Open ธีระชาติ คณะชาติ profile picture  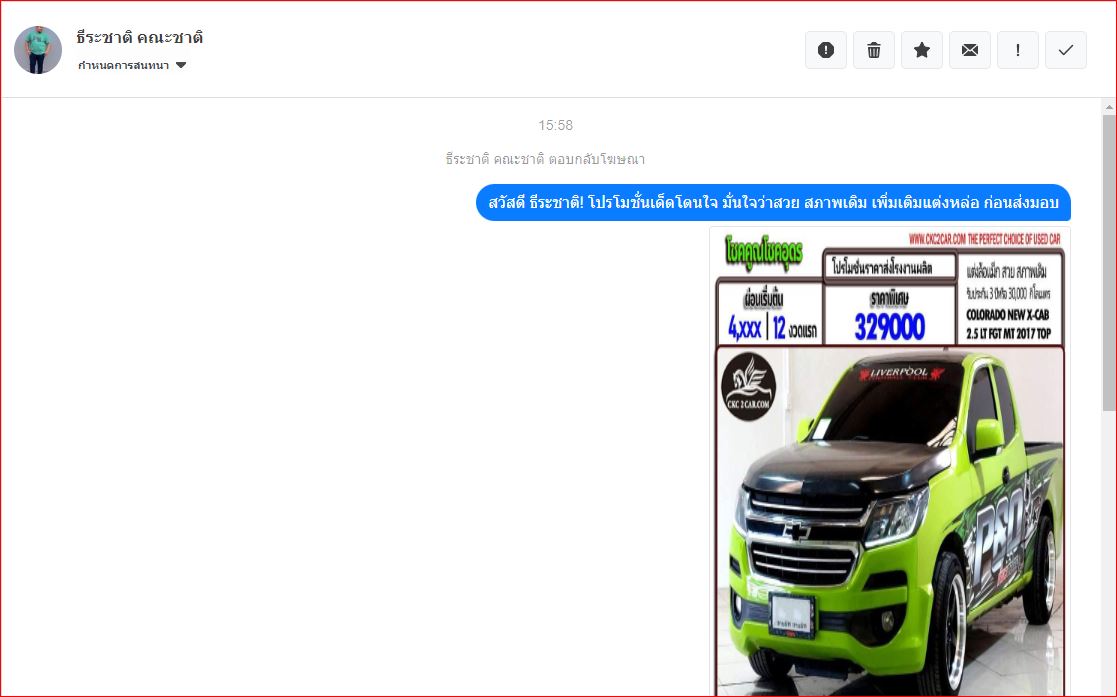click(x=38, y=50)
